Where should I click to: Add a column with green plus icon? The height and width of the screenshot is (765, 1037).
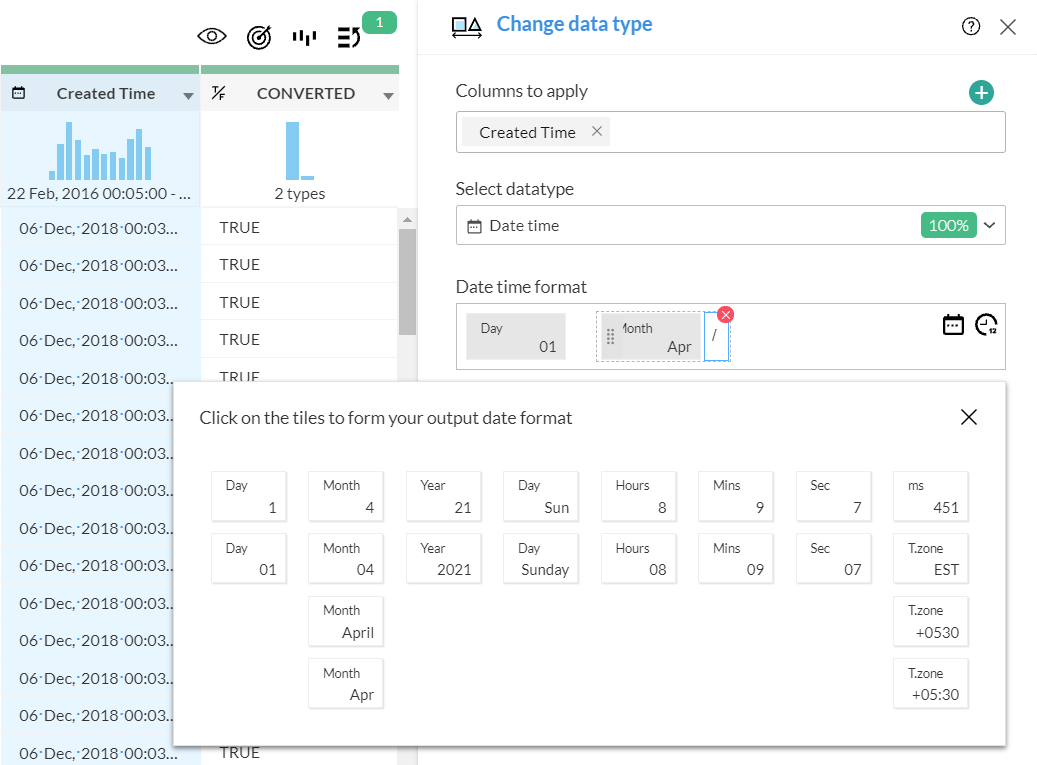[981, 93]
